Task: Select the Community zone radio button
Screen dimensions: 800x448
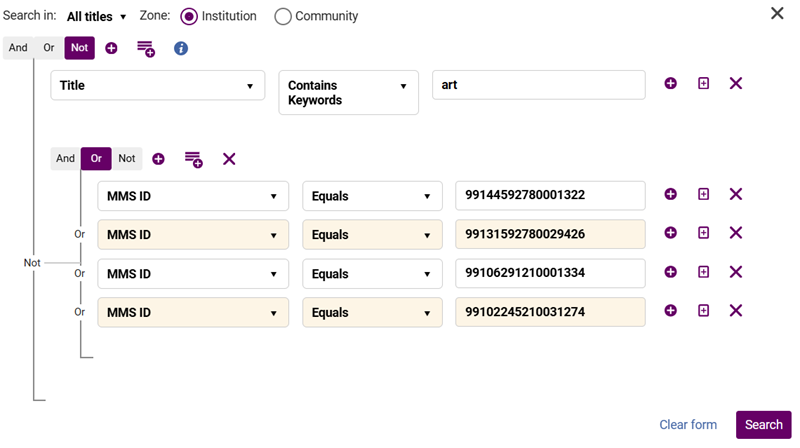Action: click(x=283, y=16)
